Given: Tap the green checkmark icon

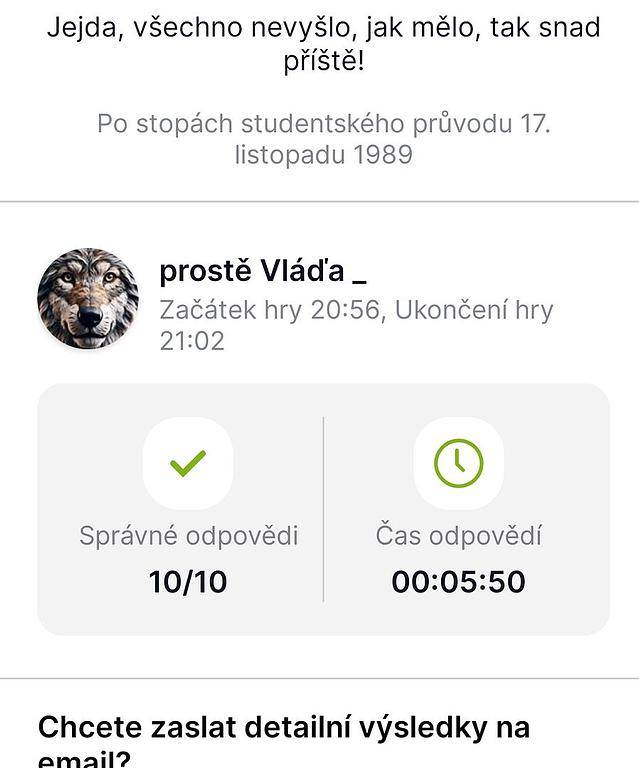Looking at the screenshot, I should 187,463.
